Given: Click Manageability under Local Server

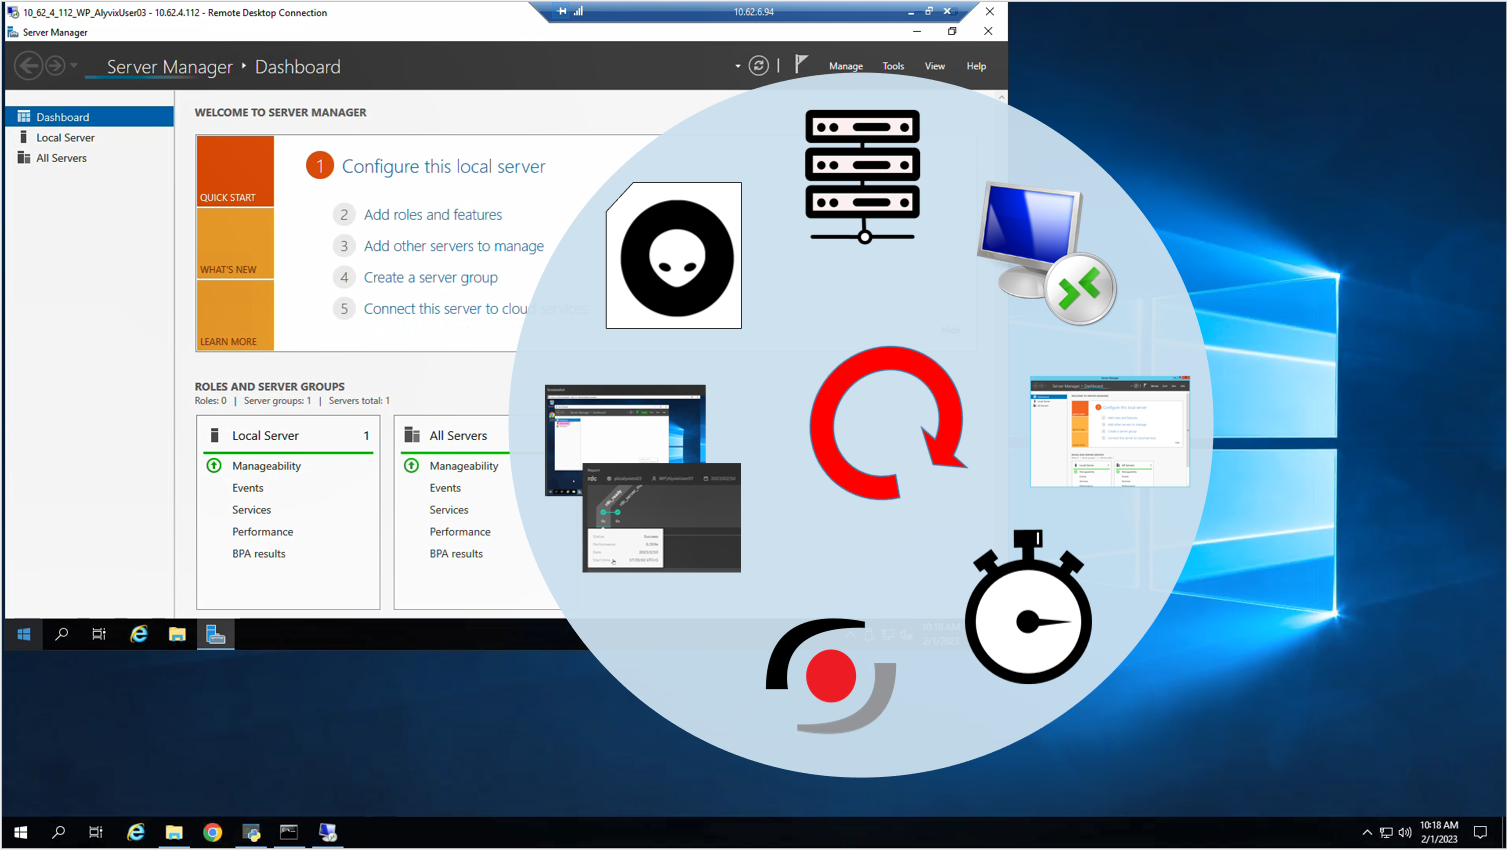Looking at the screenshot, I should (x=267, y=466).
